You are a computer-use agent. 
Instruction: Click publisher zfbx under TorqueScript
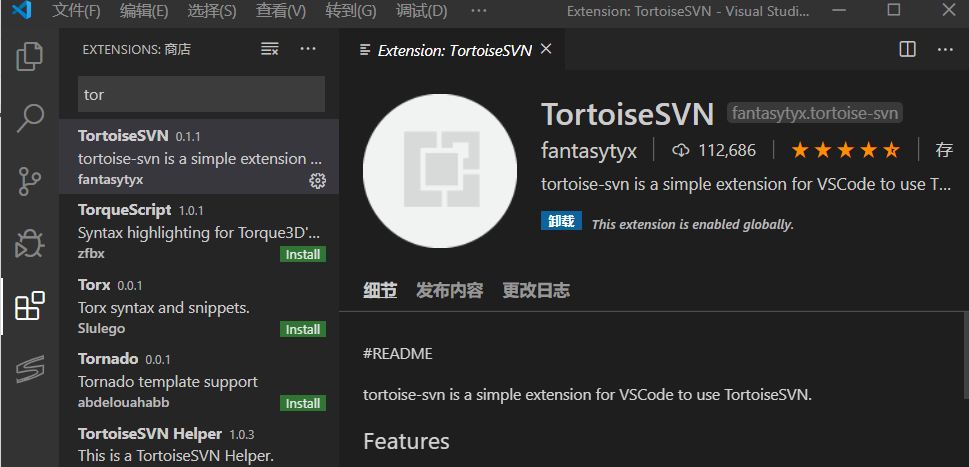click(91, 254)
